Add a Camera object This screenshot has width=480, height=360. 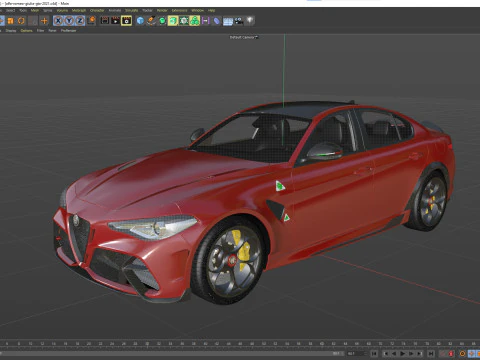pyautogui.click(x=239, y=21)
